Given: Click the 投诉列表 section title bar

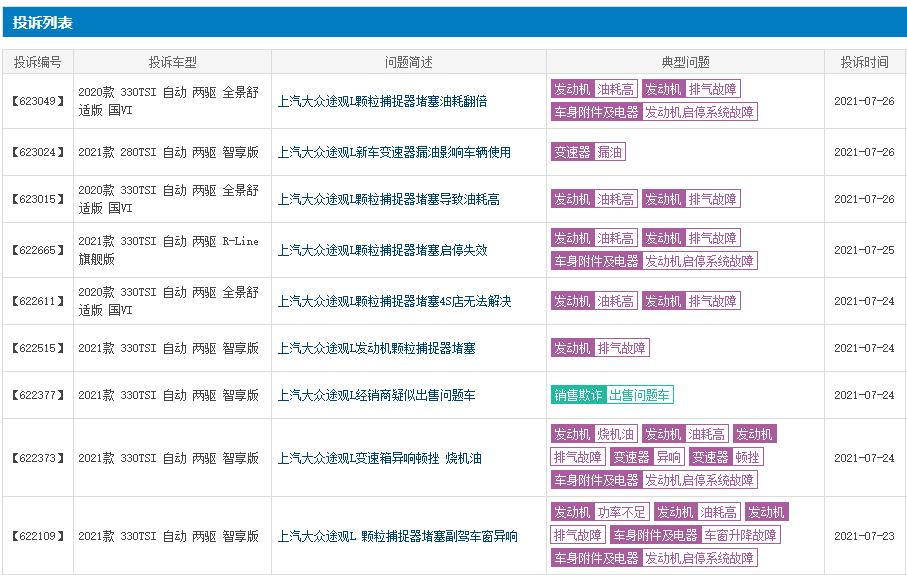Looking at the screenshot, I should 453,22.
